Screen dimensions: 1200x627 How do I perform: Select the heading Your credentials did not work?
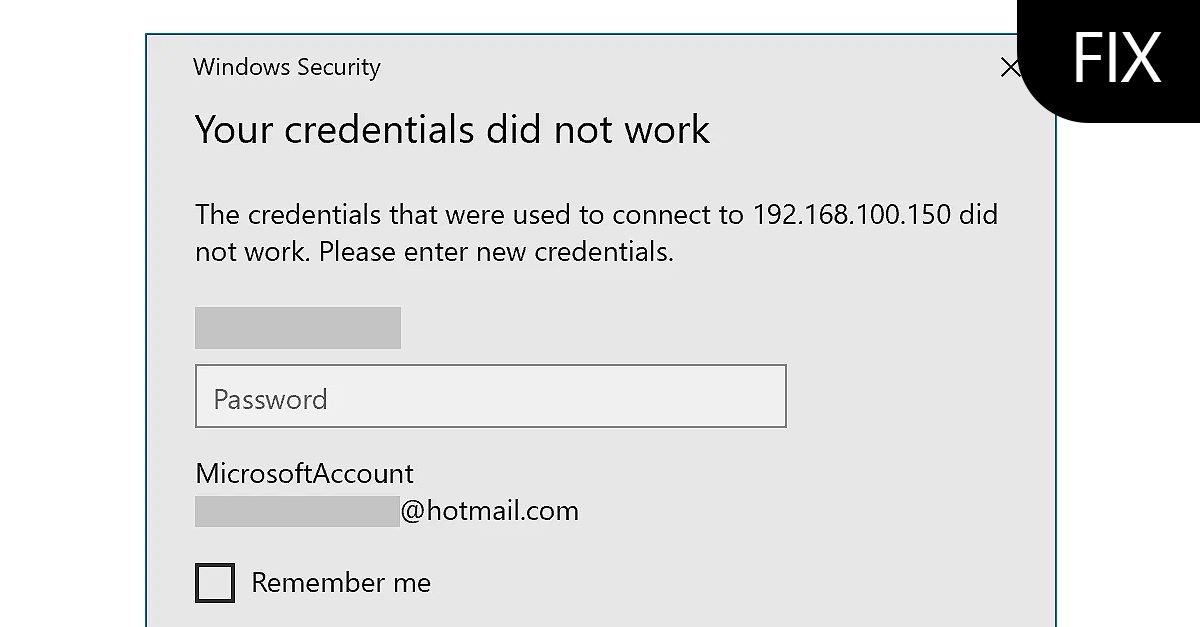[x=451, y=129]
